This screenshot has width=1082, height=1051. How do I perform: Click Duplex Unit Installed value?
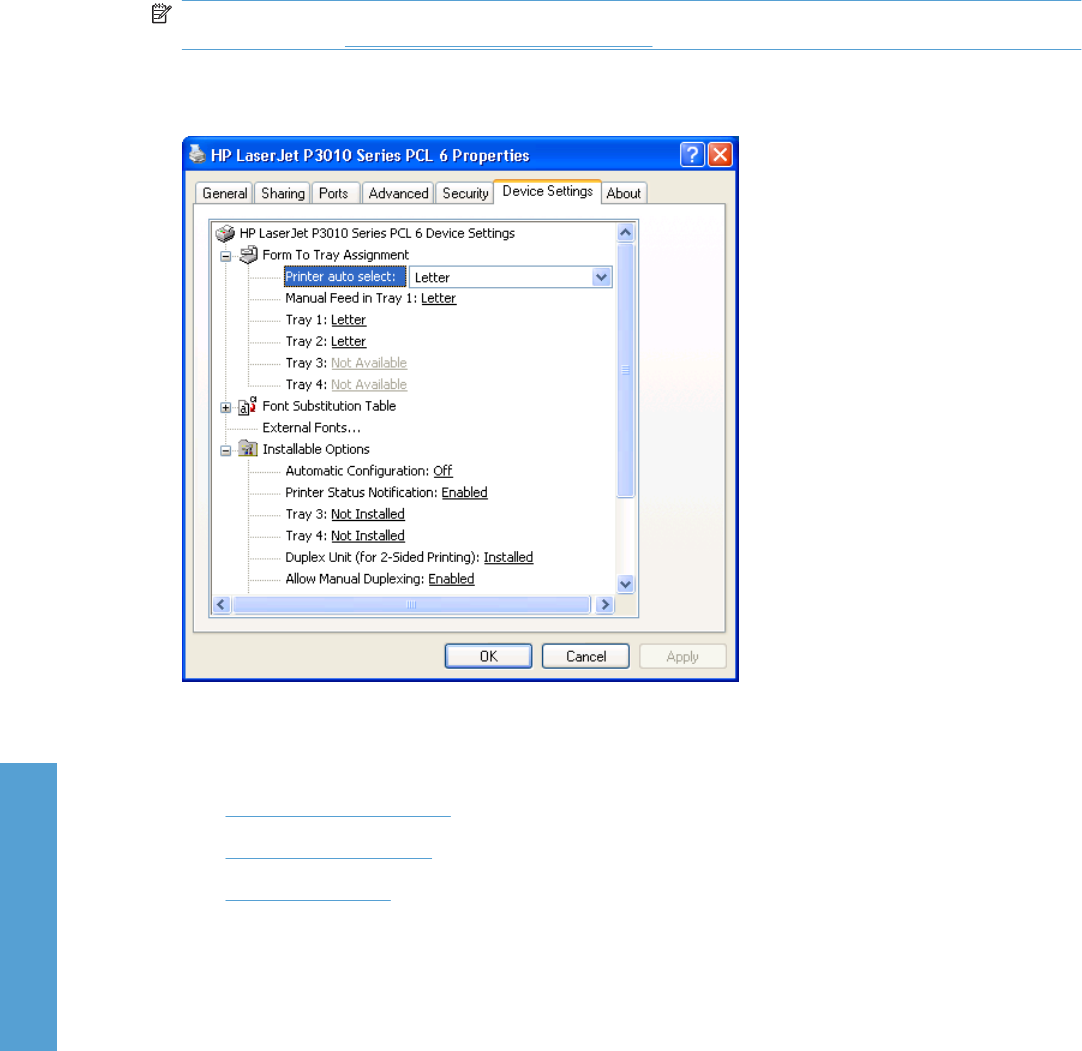509,557
